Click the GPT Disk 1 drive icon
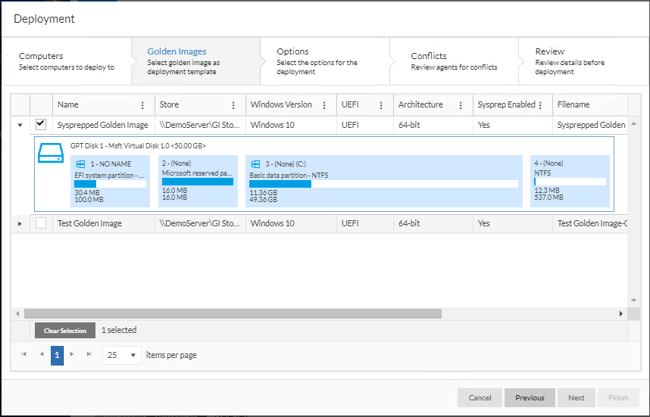Viewport: 650px width, 417px height. 51,153
